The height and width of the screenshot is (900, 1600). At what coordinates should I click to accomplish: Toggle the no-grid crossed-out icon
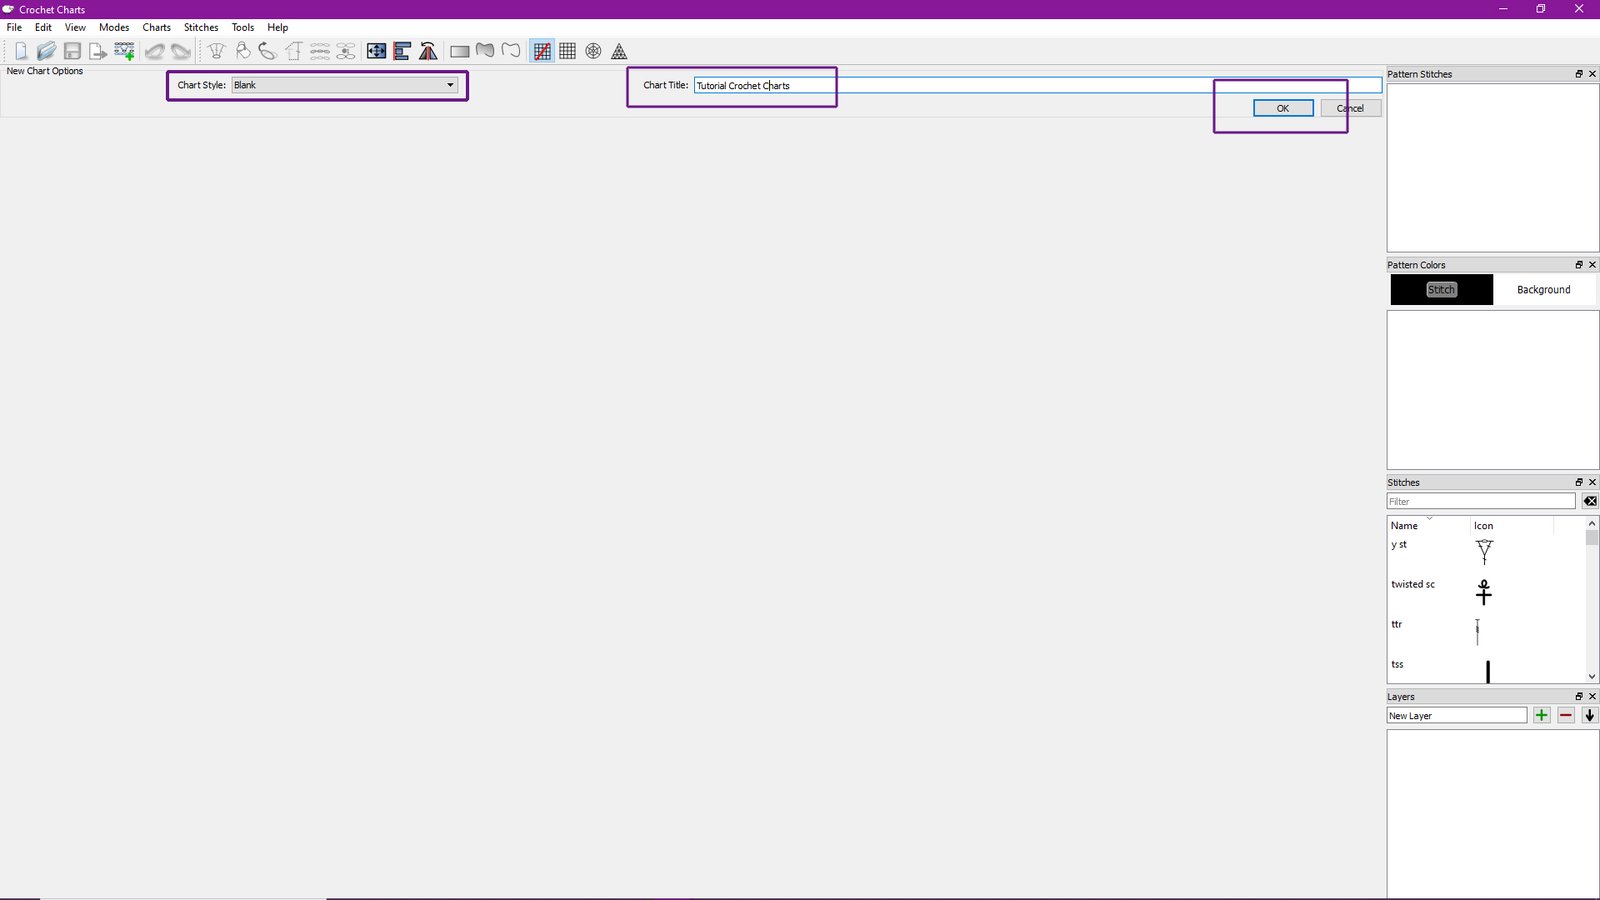542,51
